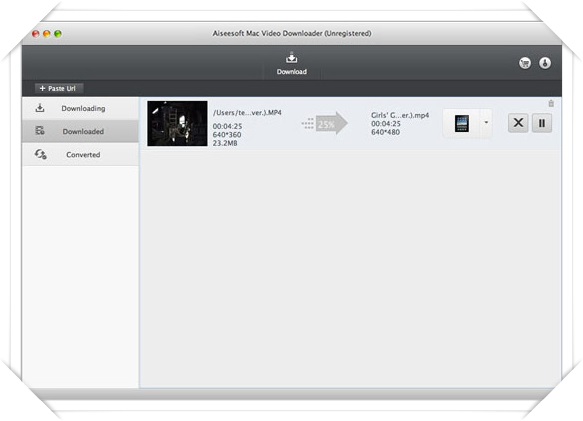Image resolution: width=583 pixels, height=421 pixels.
Task: Minimize window with the yellow button
Action: click(47, 34)
